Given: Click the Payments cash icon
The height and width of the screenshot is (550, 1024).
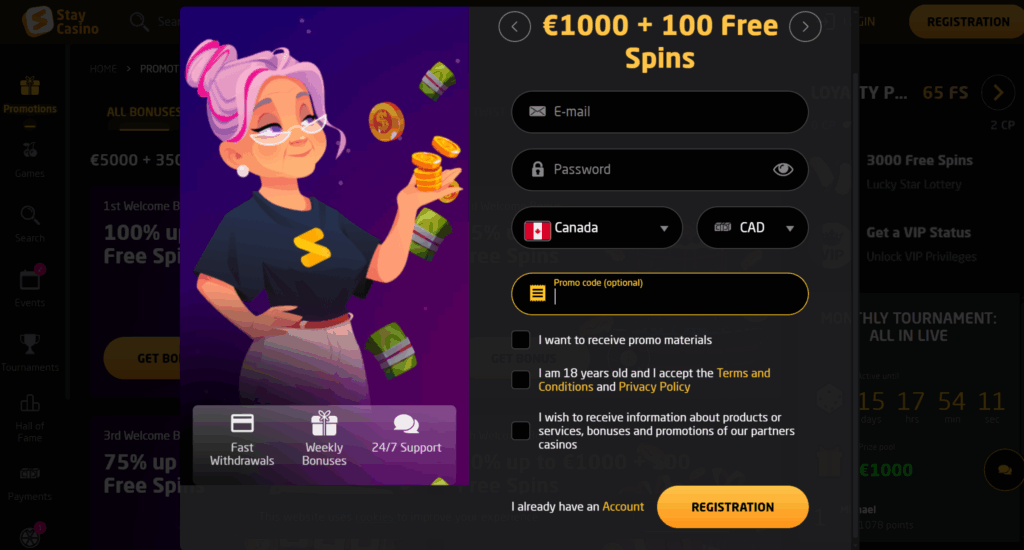Looking at the screenshot, I should 29,474.
